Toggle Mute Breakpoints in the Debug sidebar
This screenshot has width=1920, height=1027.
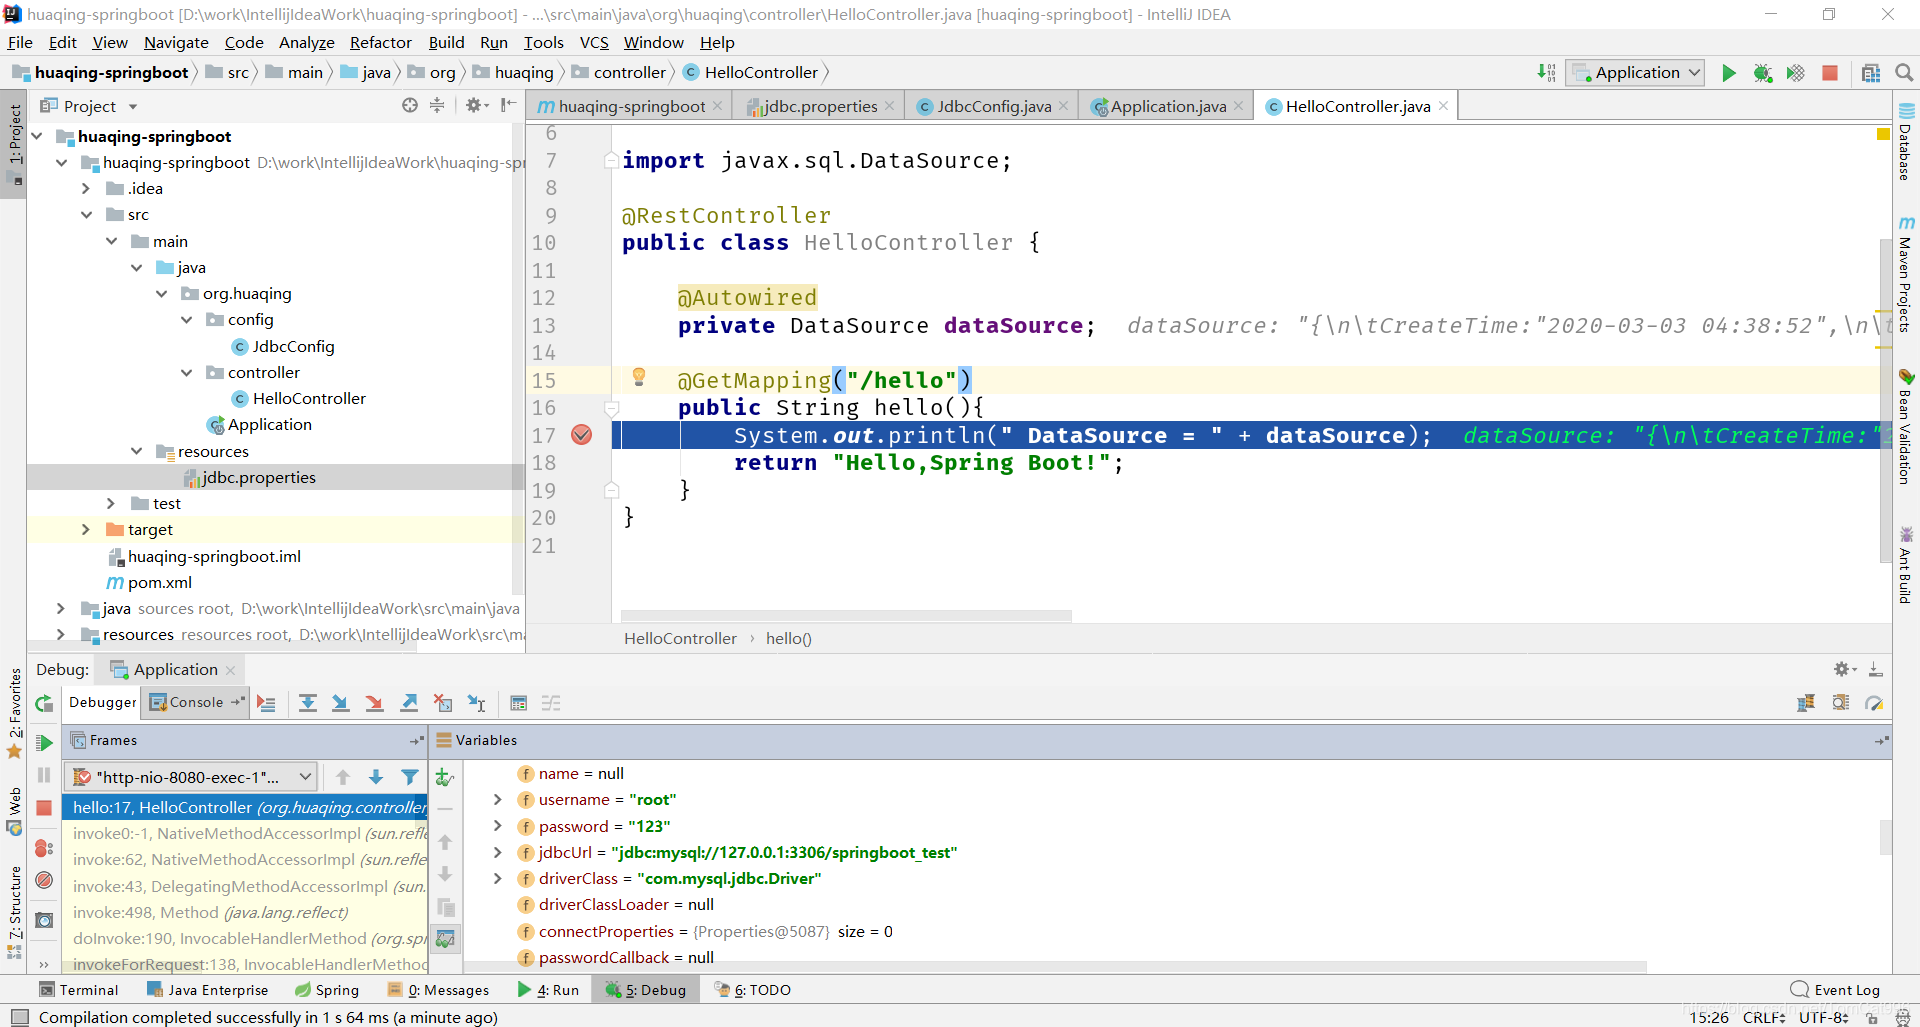coord(44,880)
